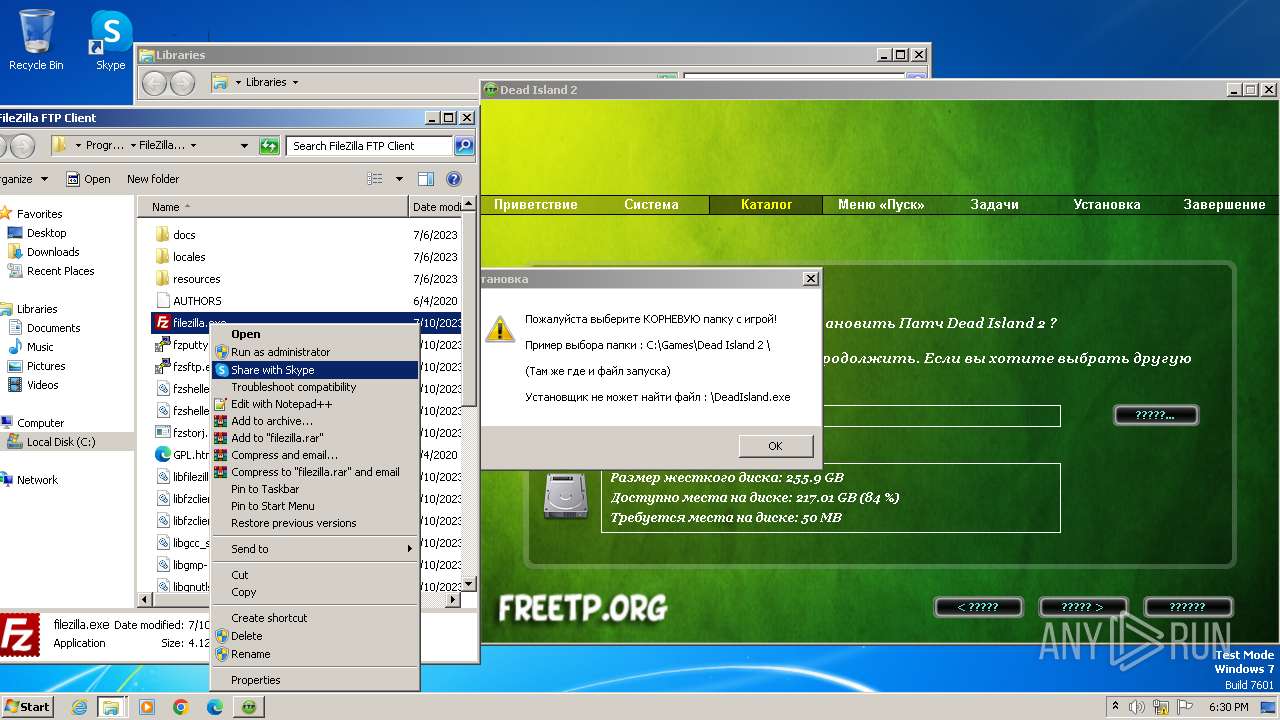Screen dimensions: 1280x720
Task: Click the Edge taskbar icon
Action: point(214,707)
